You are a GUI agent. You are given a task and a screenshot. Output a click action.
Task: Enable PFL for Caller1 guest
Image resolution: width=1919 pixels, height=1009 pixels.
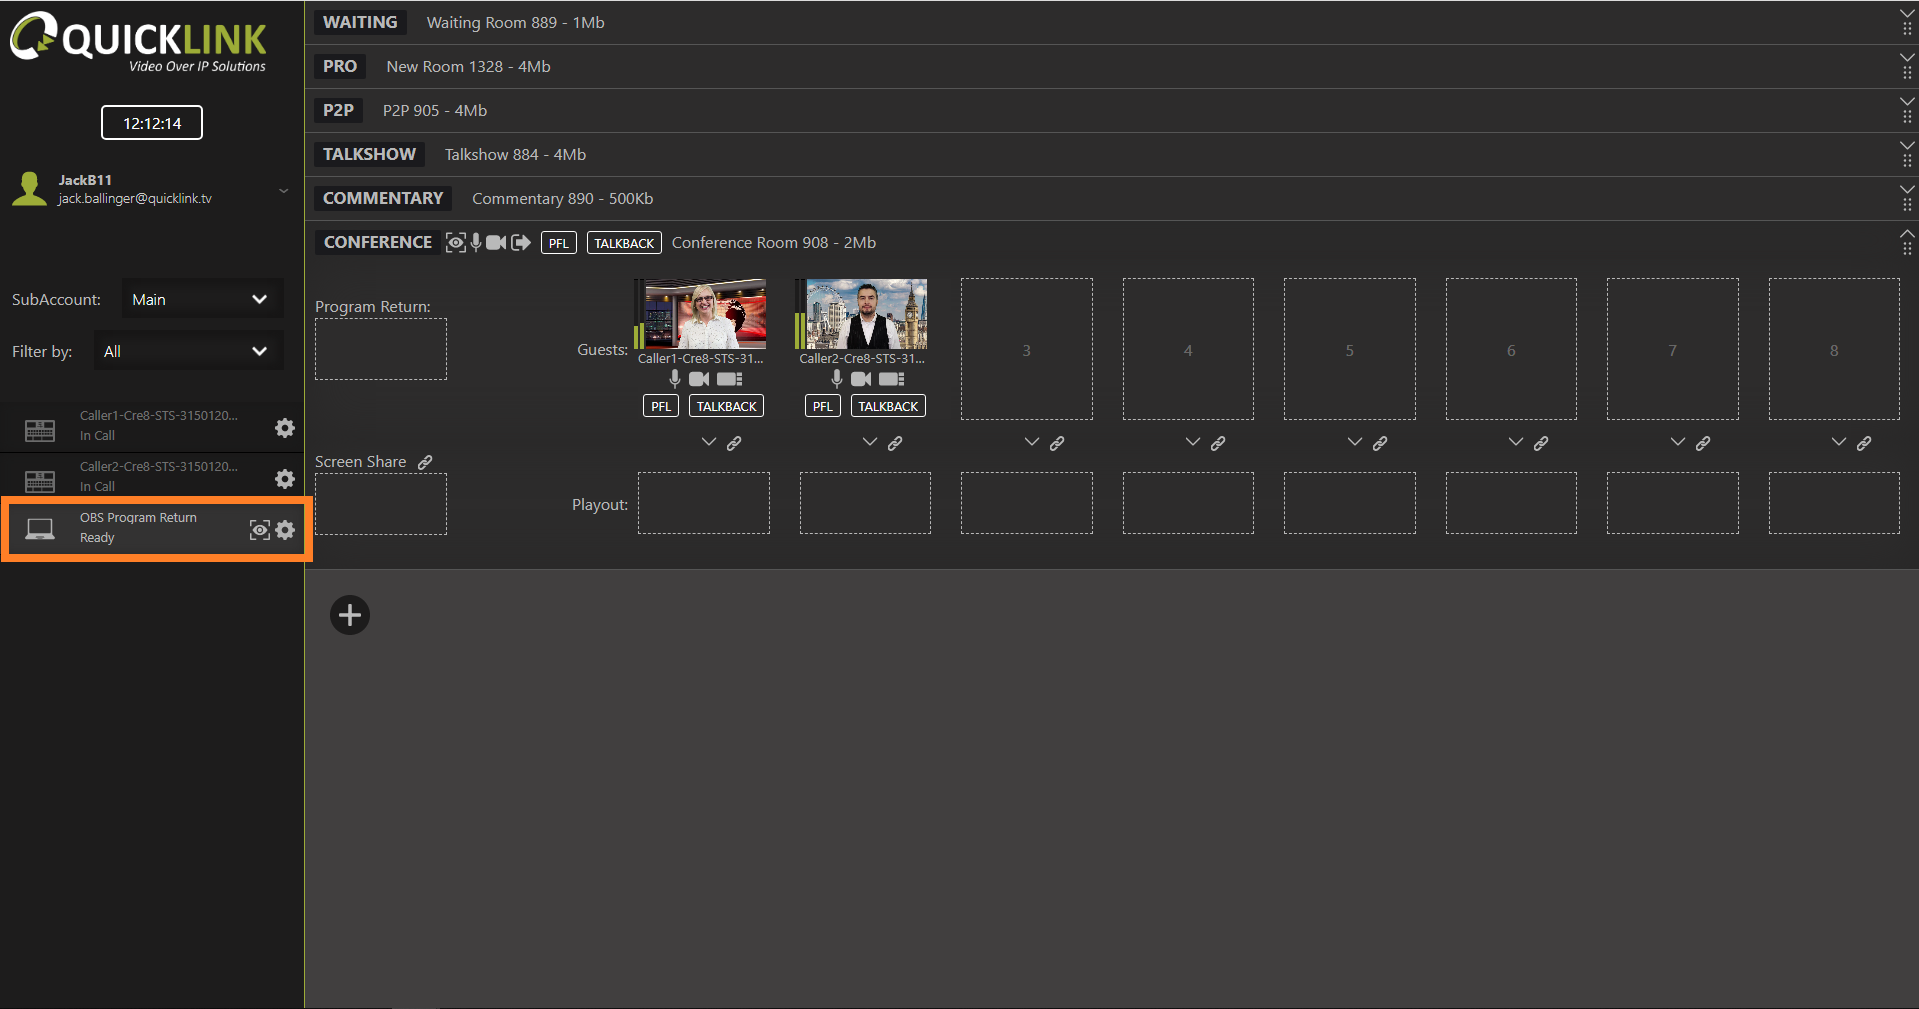coord(661,406)
